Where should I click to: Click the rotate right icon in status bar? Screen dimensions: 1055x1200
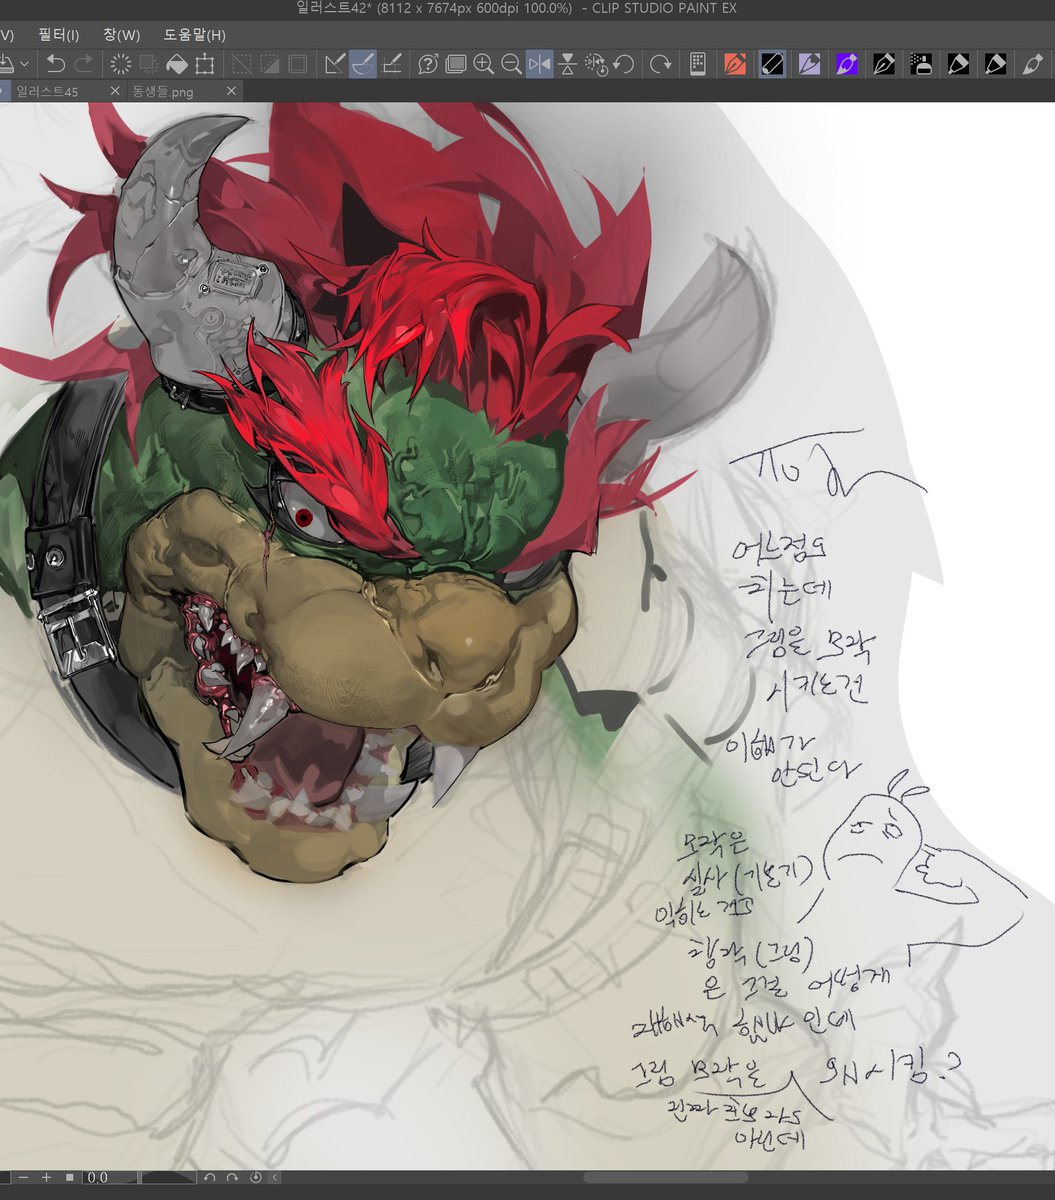[233, 1178]
